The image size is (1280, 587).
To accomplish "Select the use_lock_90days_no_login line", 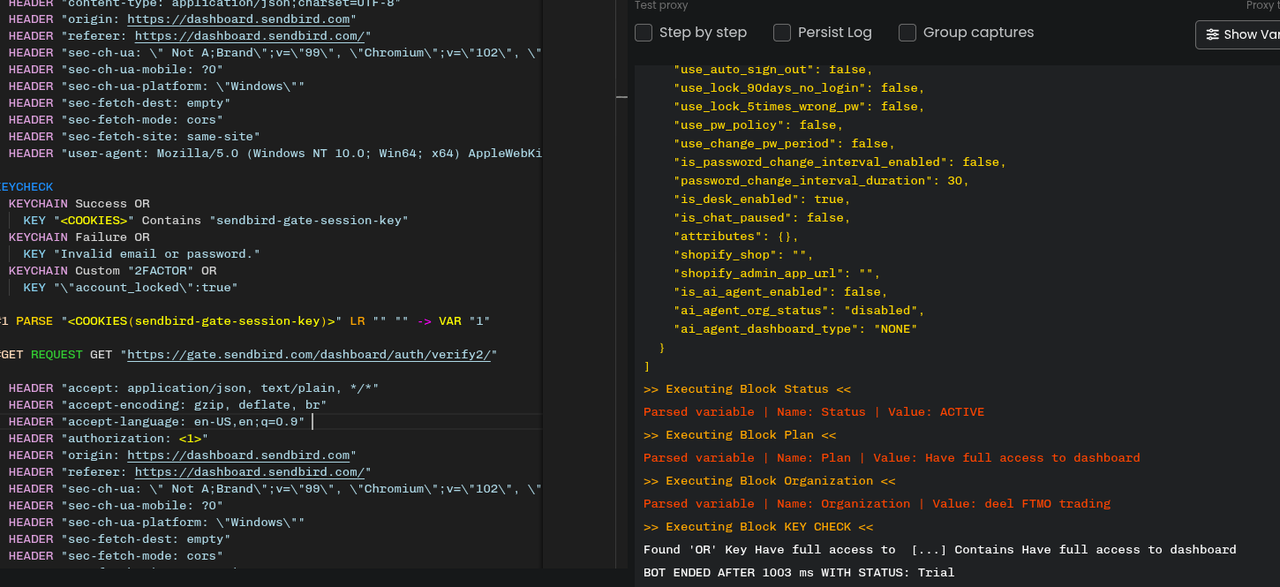I will pos(799,88).
